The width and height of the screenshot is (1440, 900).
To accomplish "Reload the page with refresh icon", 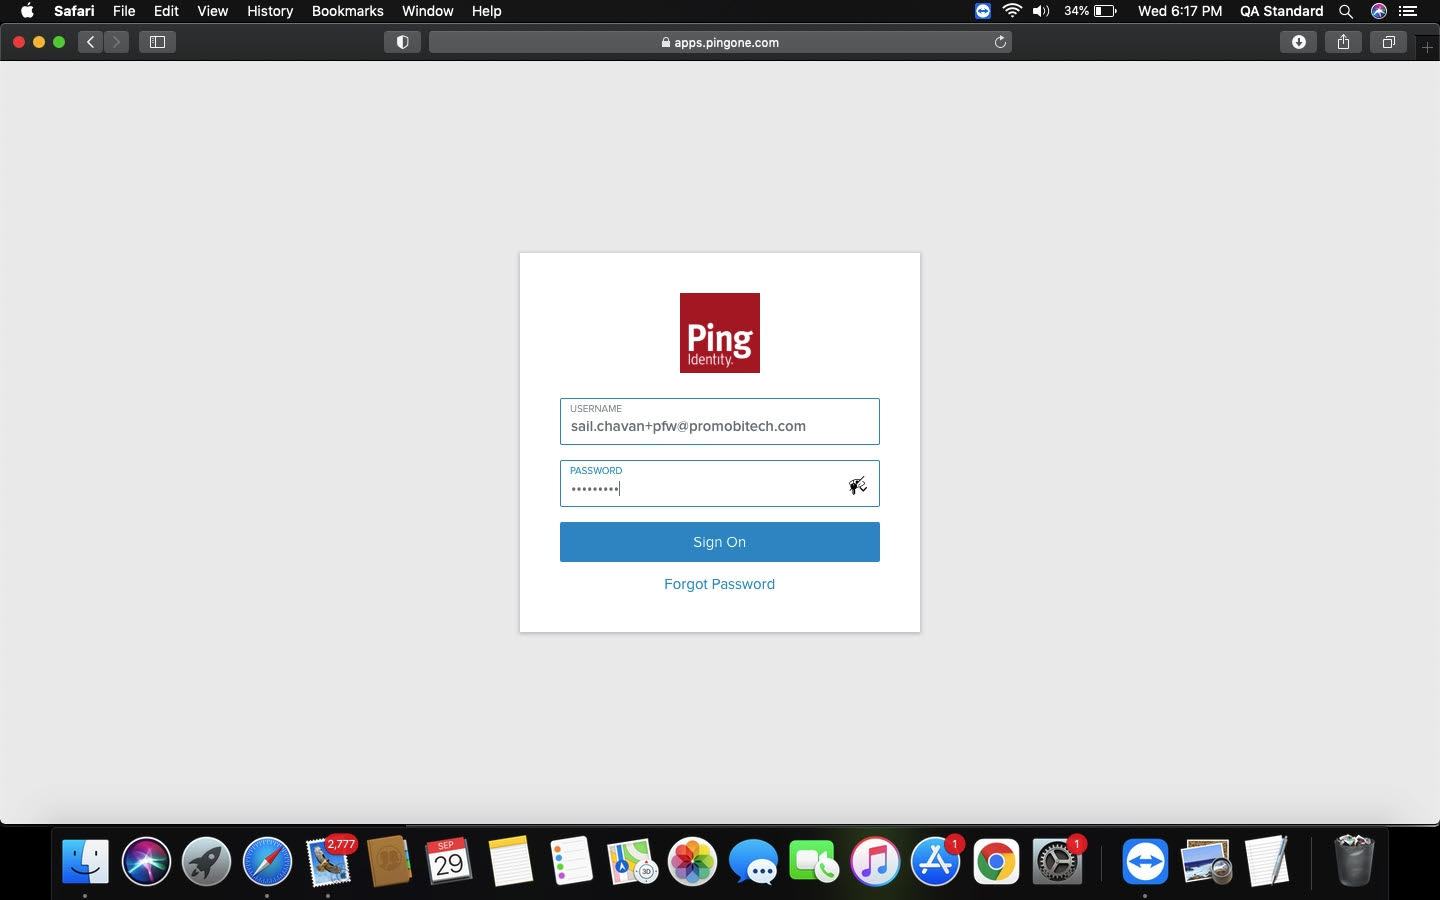I will point(1000,42).
